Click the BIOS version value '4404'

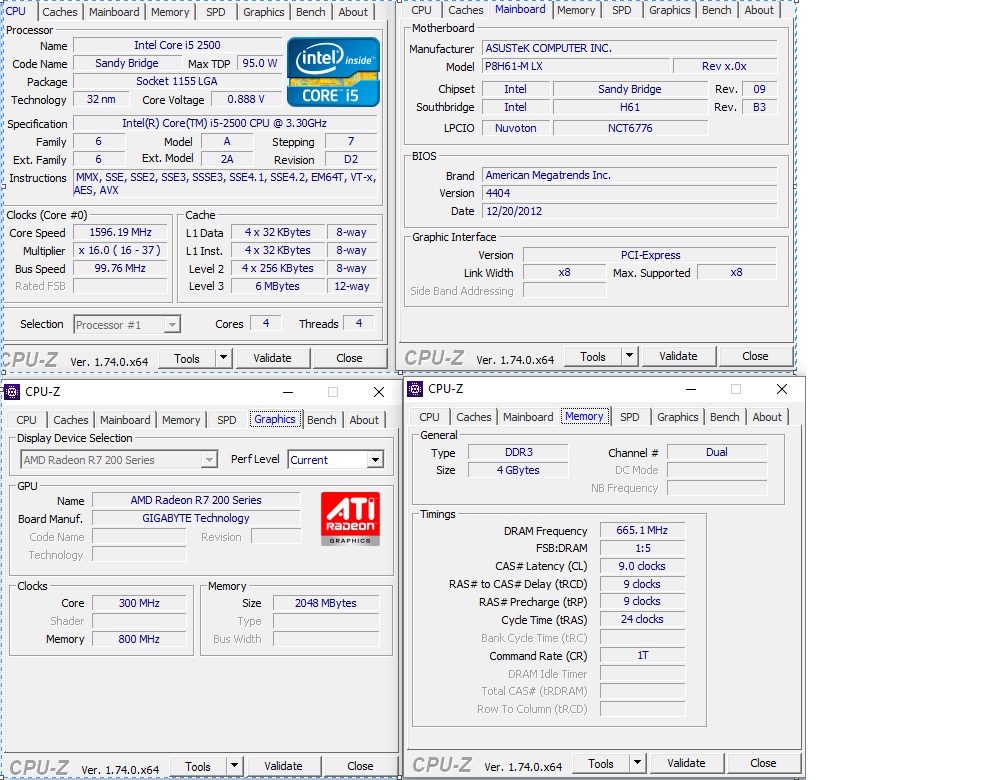(x=630, y=193)
